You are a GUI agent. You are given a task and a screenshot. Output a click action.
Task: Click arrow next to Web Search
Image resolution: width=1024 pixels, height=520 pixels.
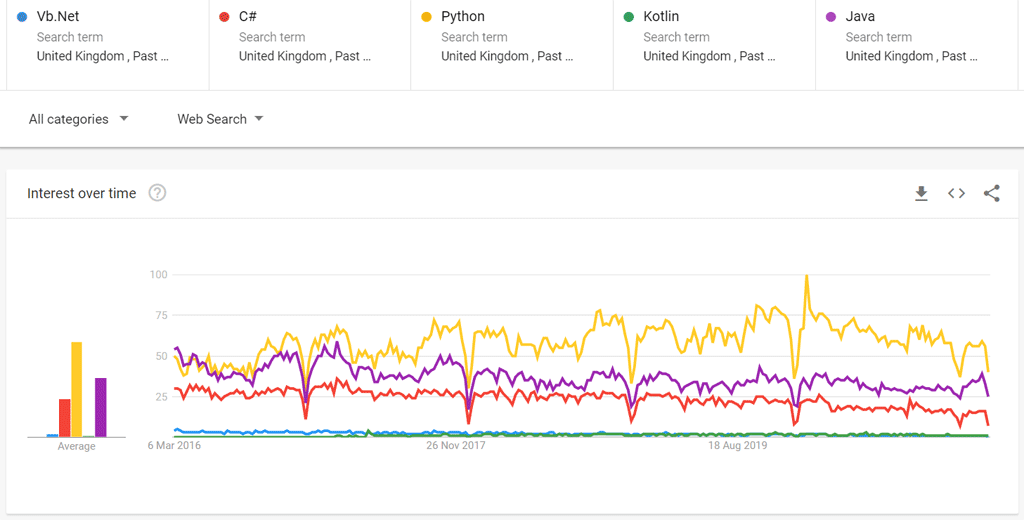[x=259, y=119]
